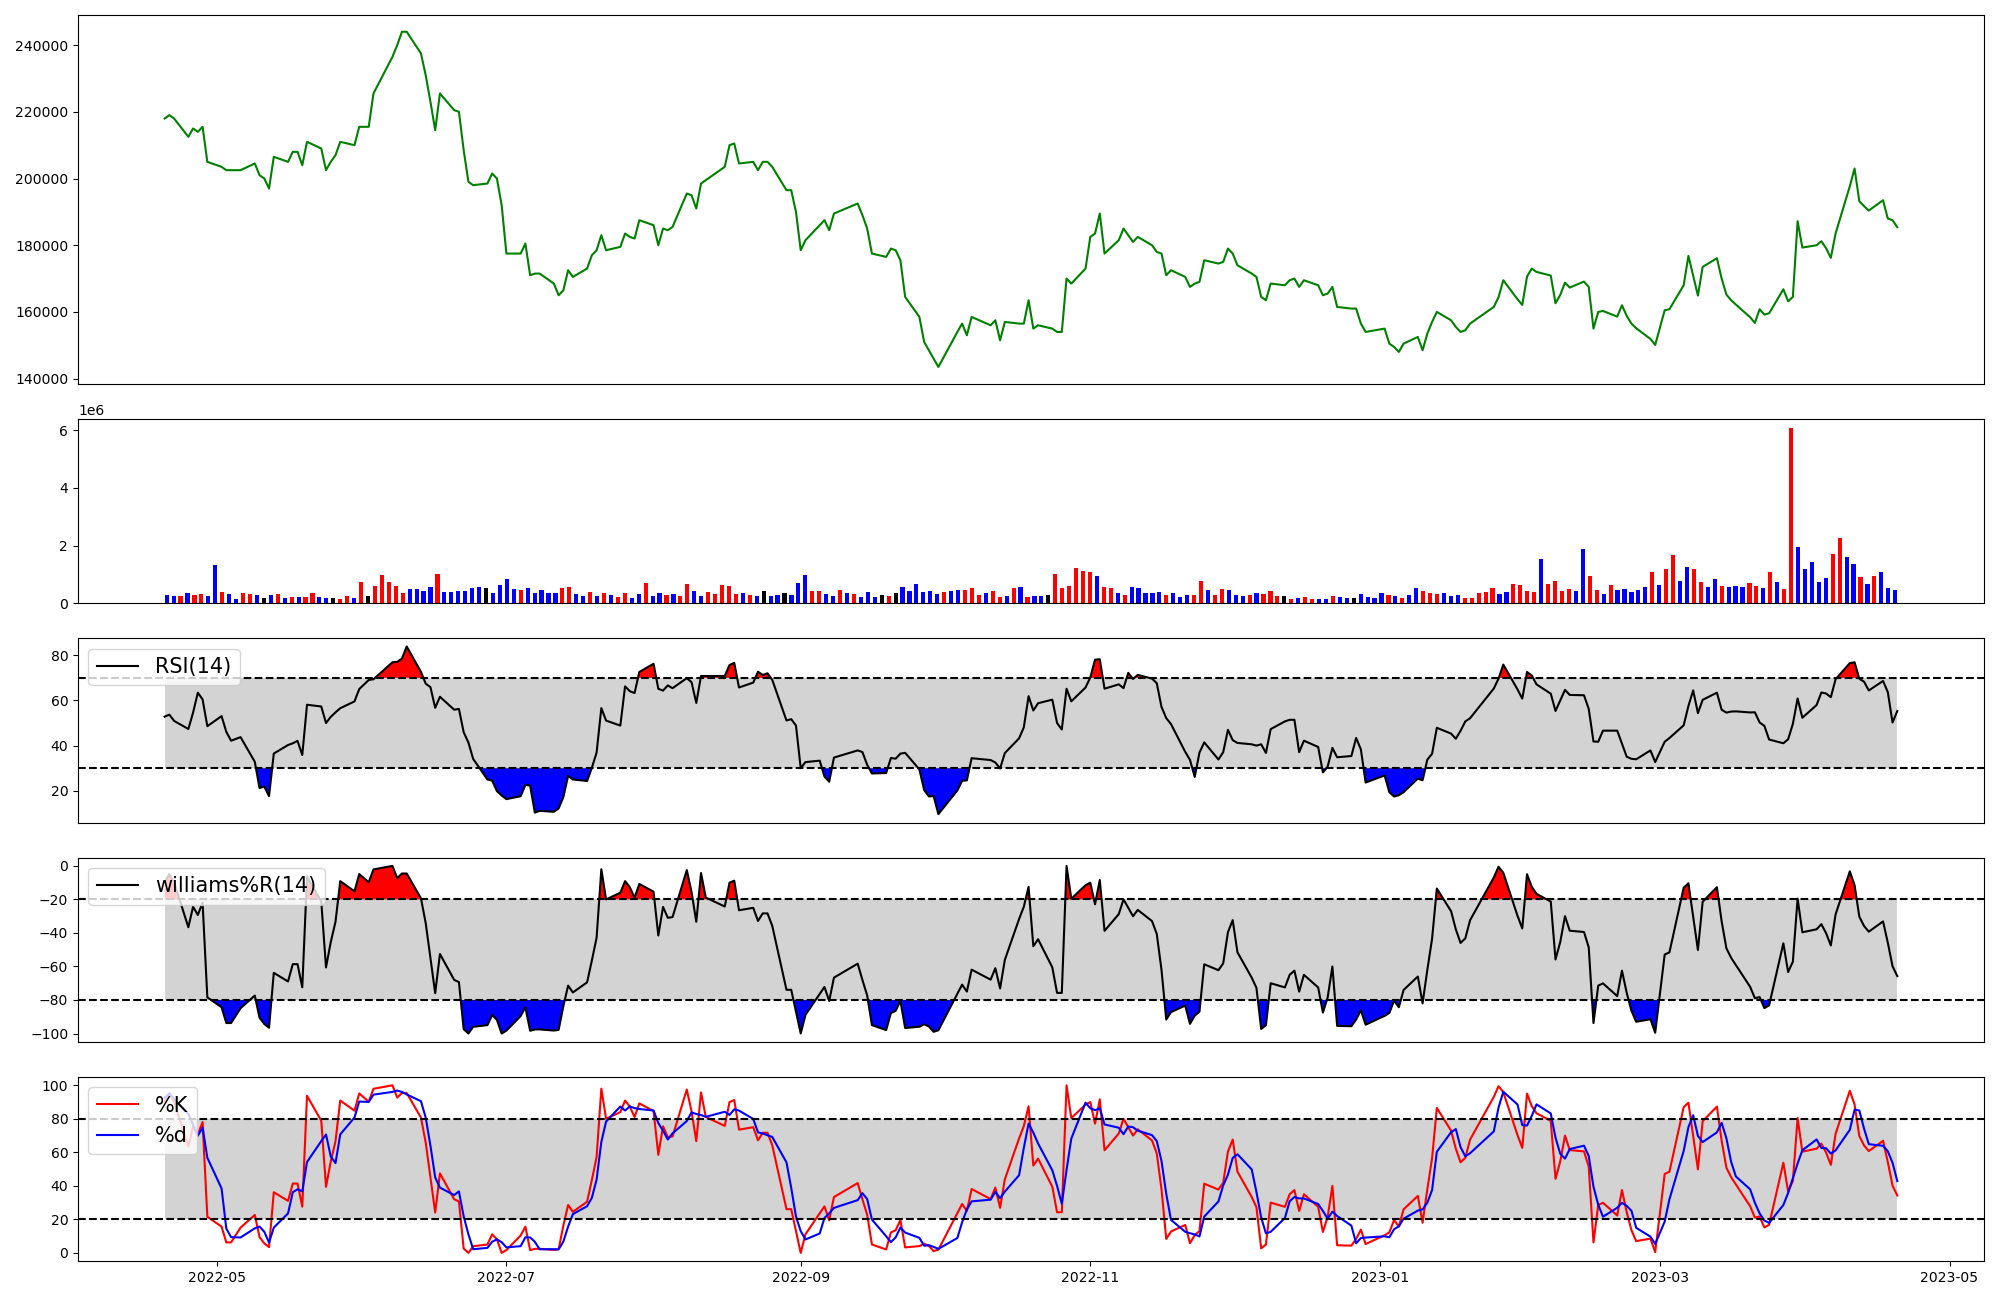Click the RSI(14) legend label
This screenshot has width=2000, height=1300.
pyautogui.click(x=192, y=666)
